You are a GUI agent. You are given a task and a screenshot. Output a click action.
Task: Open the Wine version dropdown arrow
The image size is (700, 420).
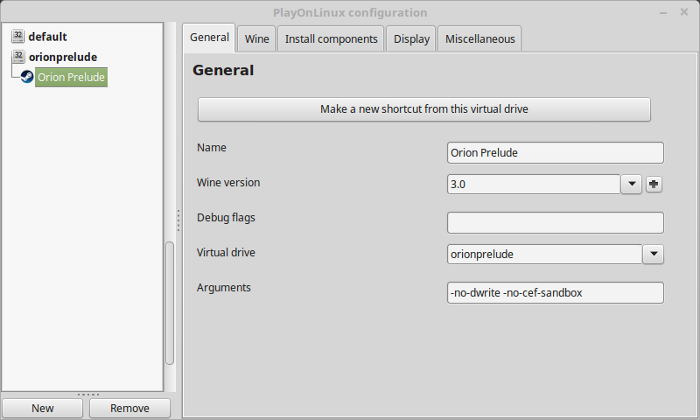(631, 184)
